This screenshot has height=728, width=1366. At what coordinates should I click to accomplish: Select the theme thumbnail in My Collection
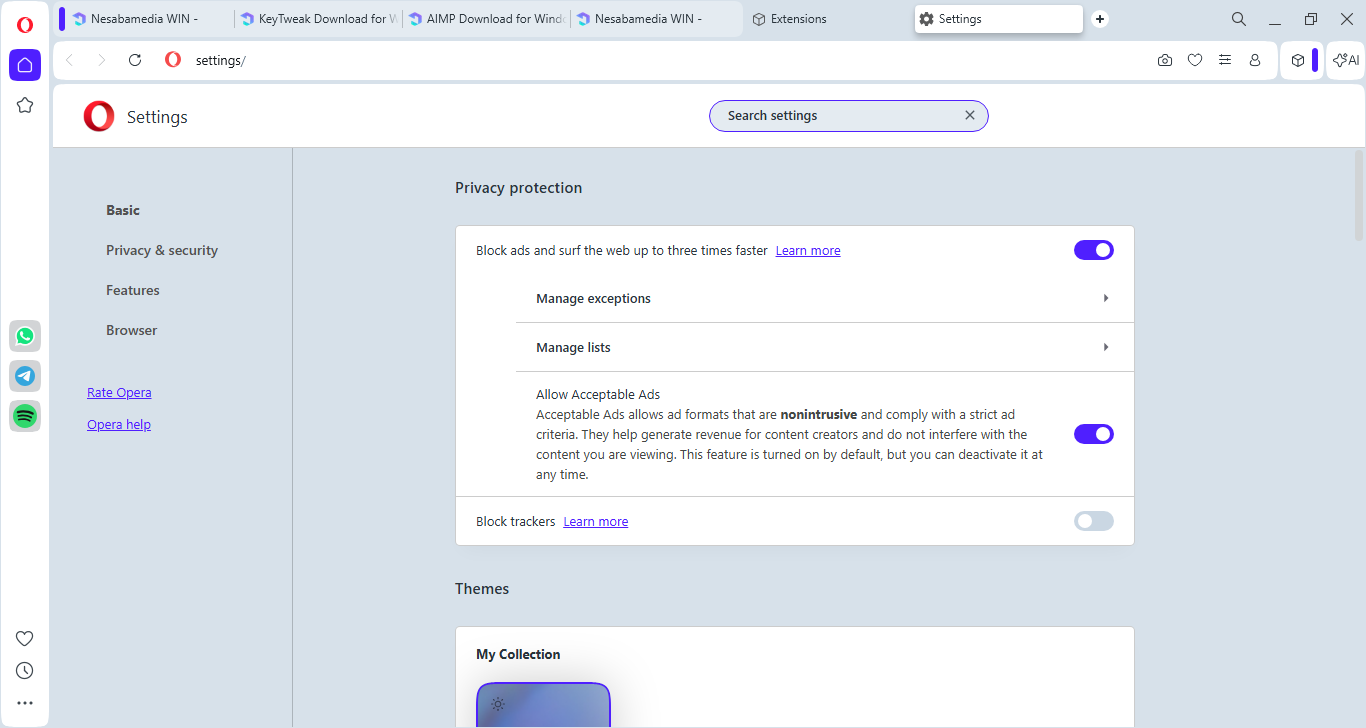(x=543, y=705)
